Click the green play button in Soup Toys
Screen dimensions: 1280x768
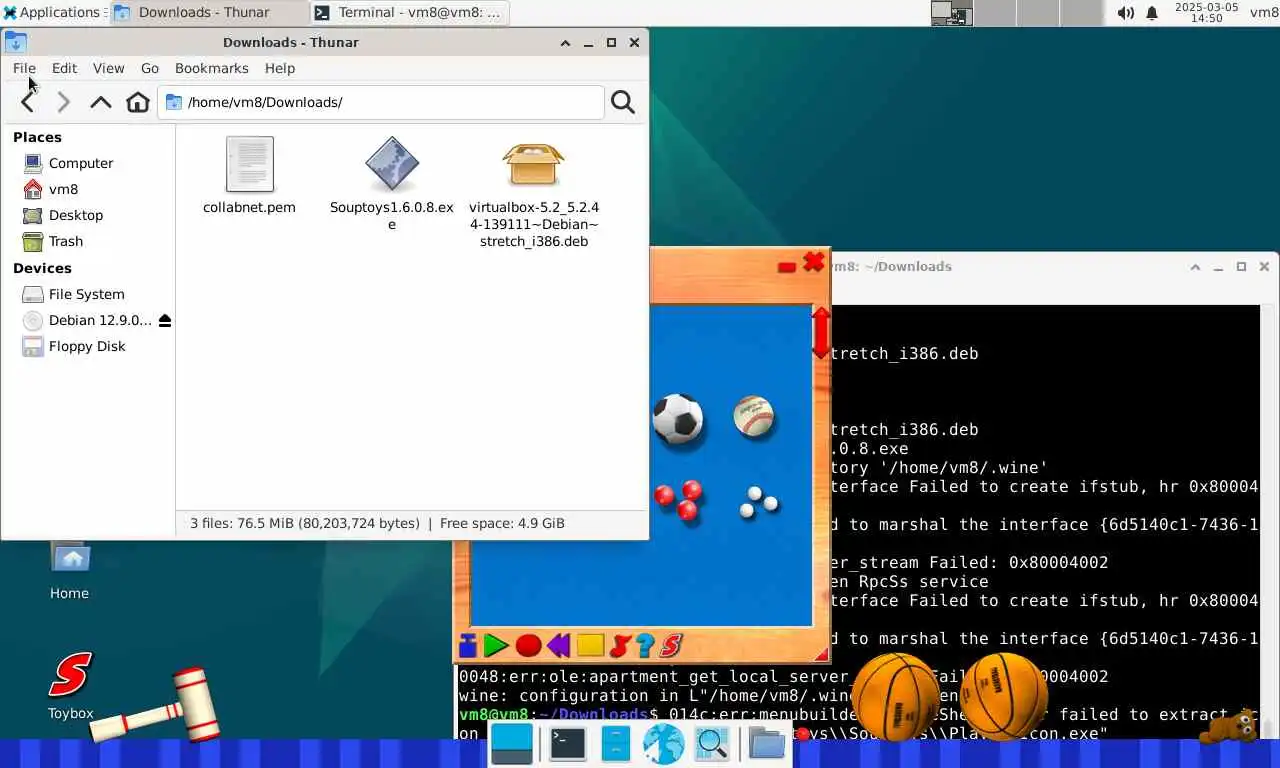click(x=496, y=646)
